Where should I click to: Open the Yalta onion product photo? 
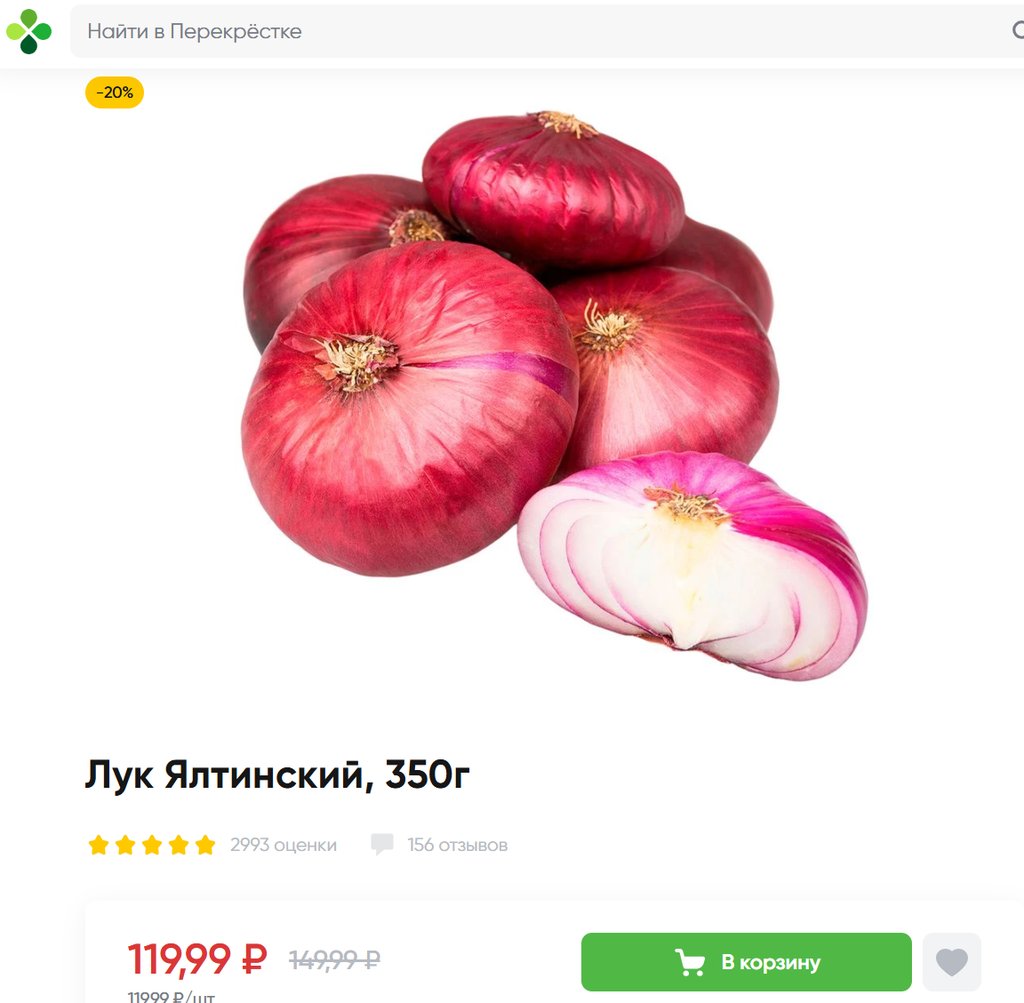(555, 395)
